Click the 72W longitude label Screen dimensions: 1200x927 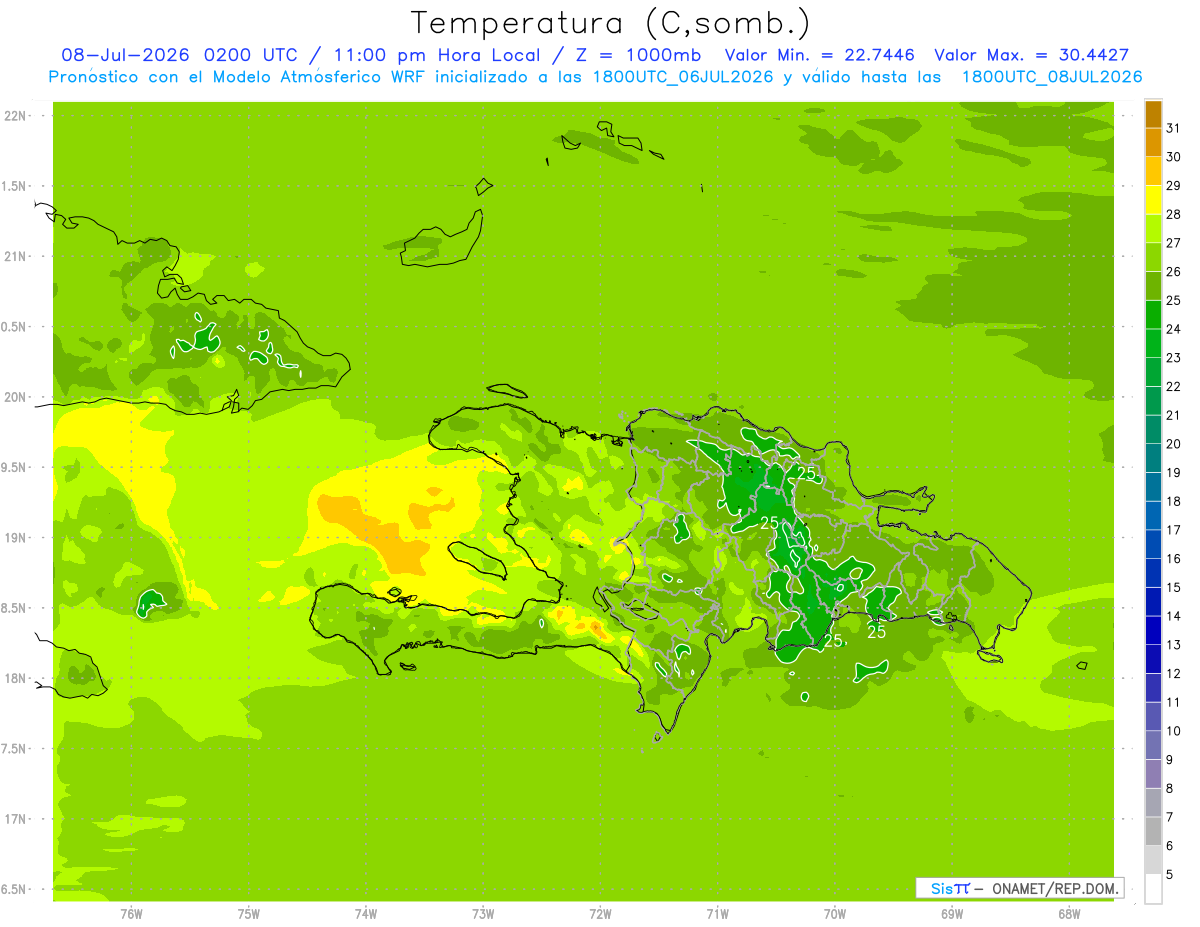pos(600,914)
